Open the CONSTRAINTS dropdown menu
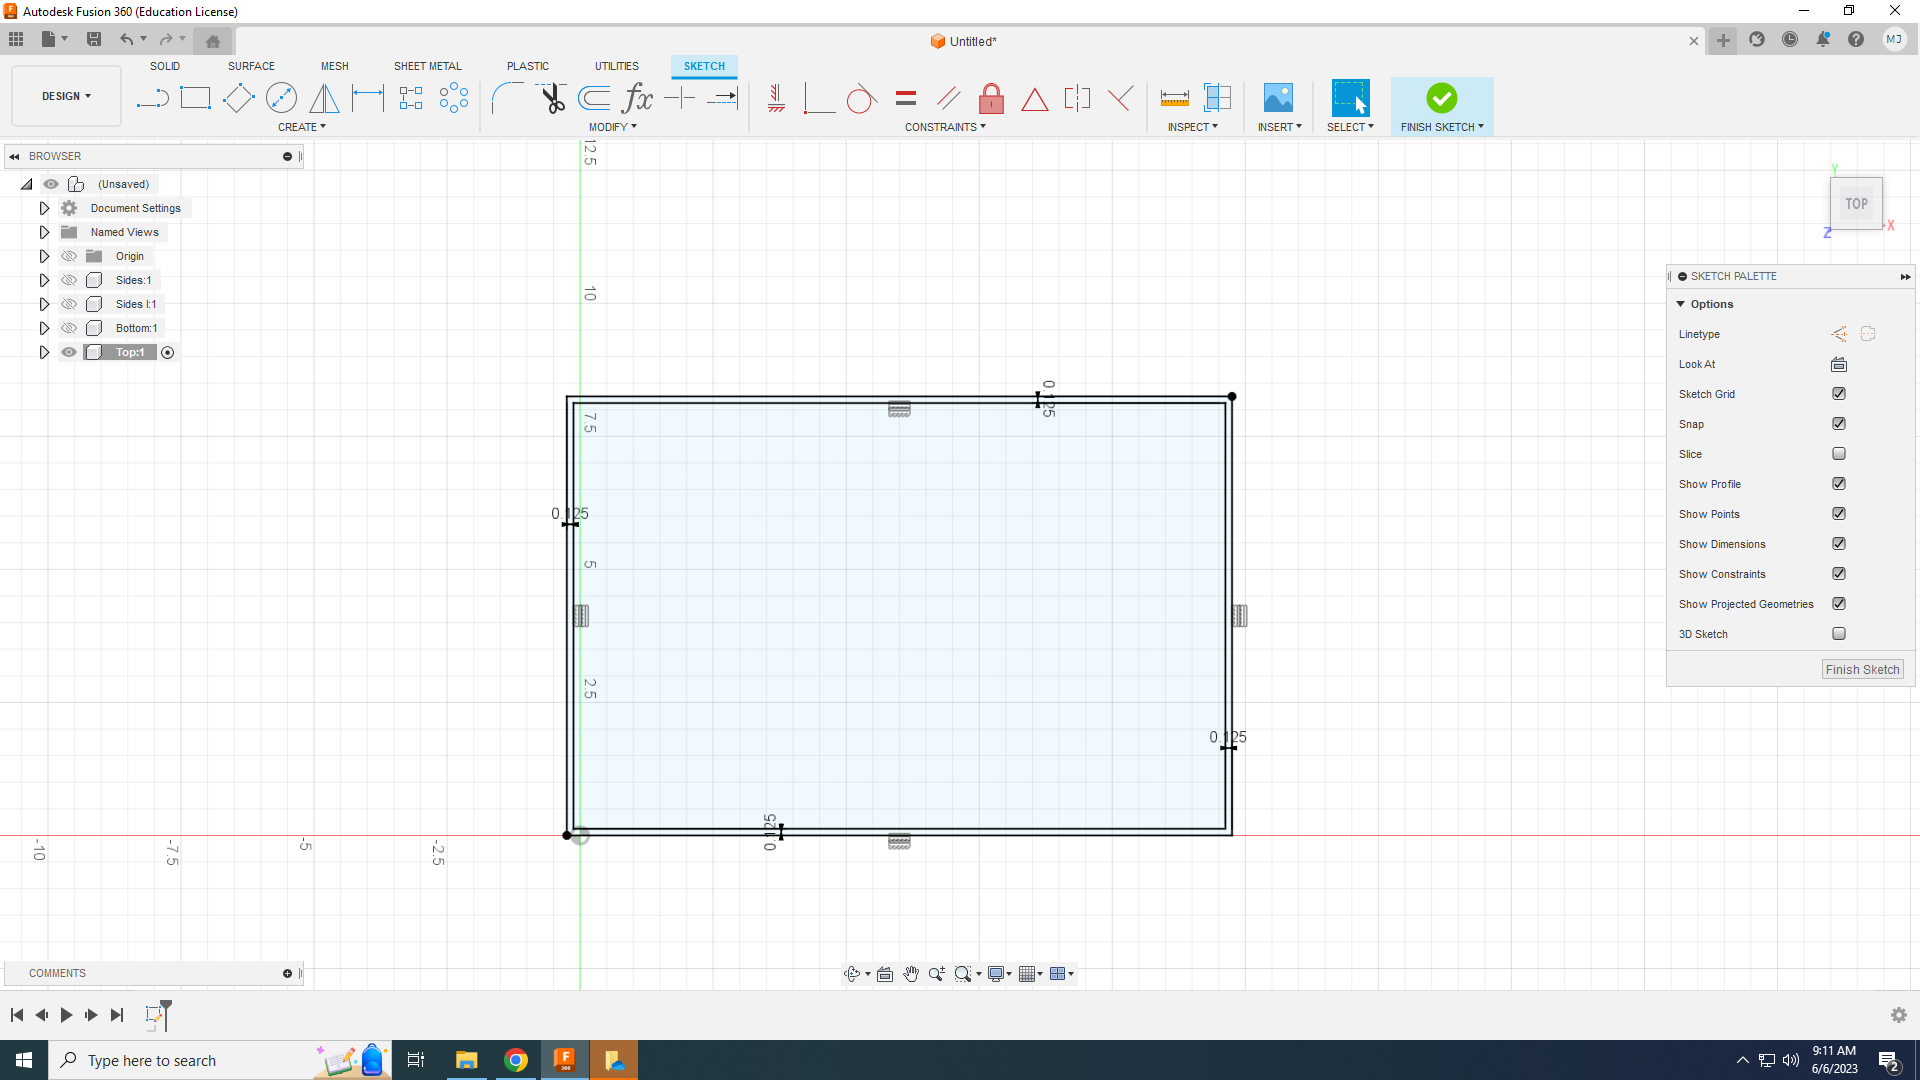The width and height of the screenshot is (1920, 1080). (x=945, y=127)
